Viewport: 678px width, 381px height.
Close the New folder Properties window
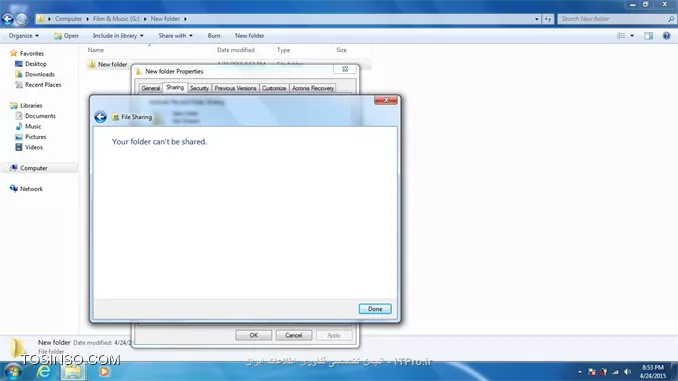coord(345,69)
